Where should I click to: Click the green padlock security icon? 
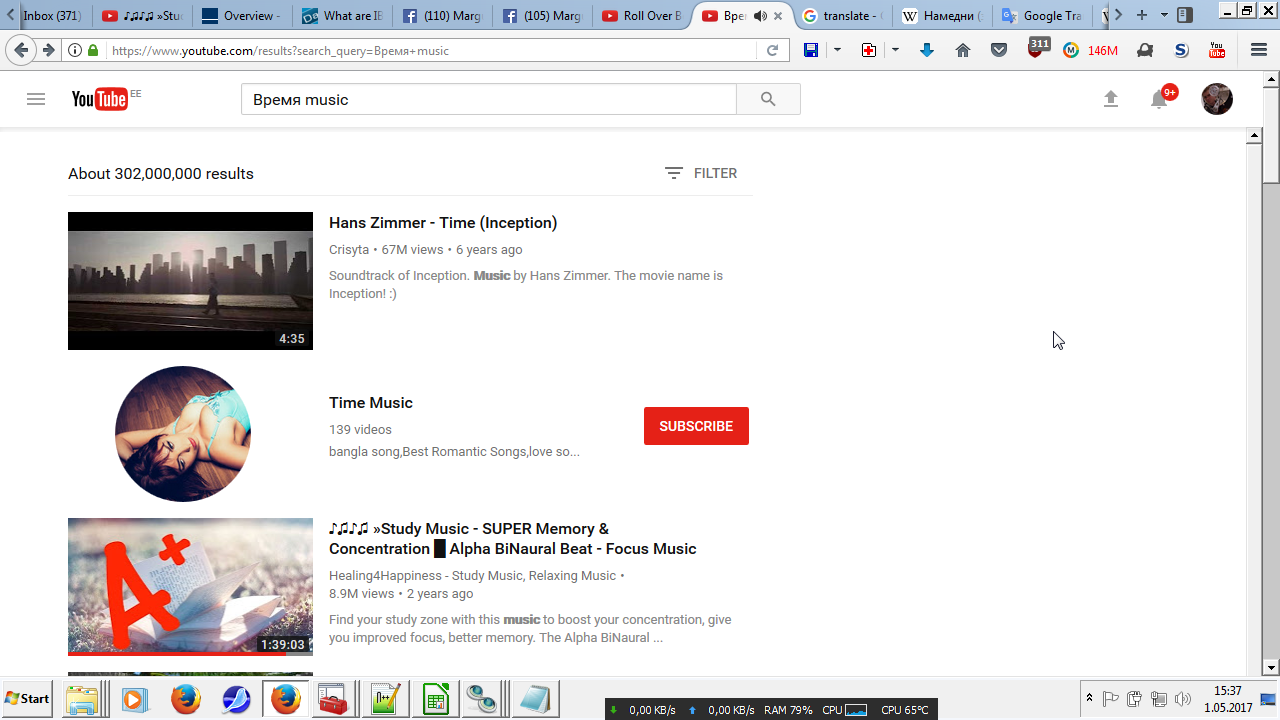93,50
